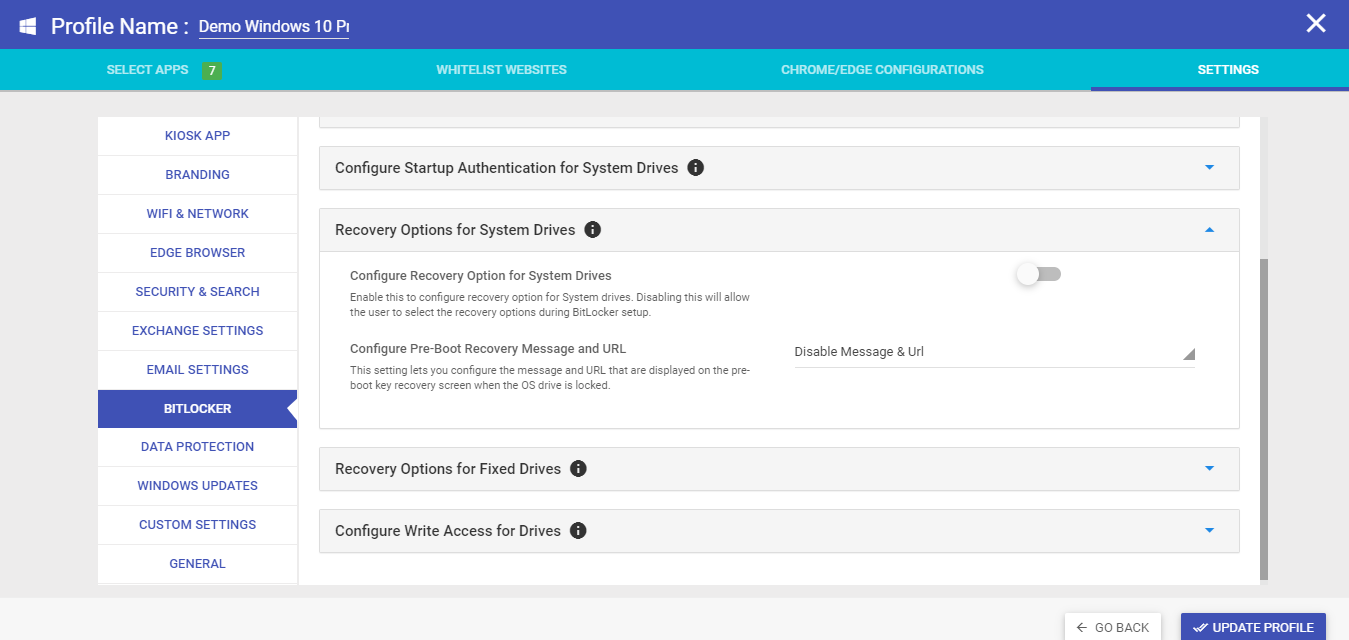The width and height of the screenshot is (1349, 640).
Task: Click the settings panel vertical scrollbar
Action: (1264, 418)
